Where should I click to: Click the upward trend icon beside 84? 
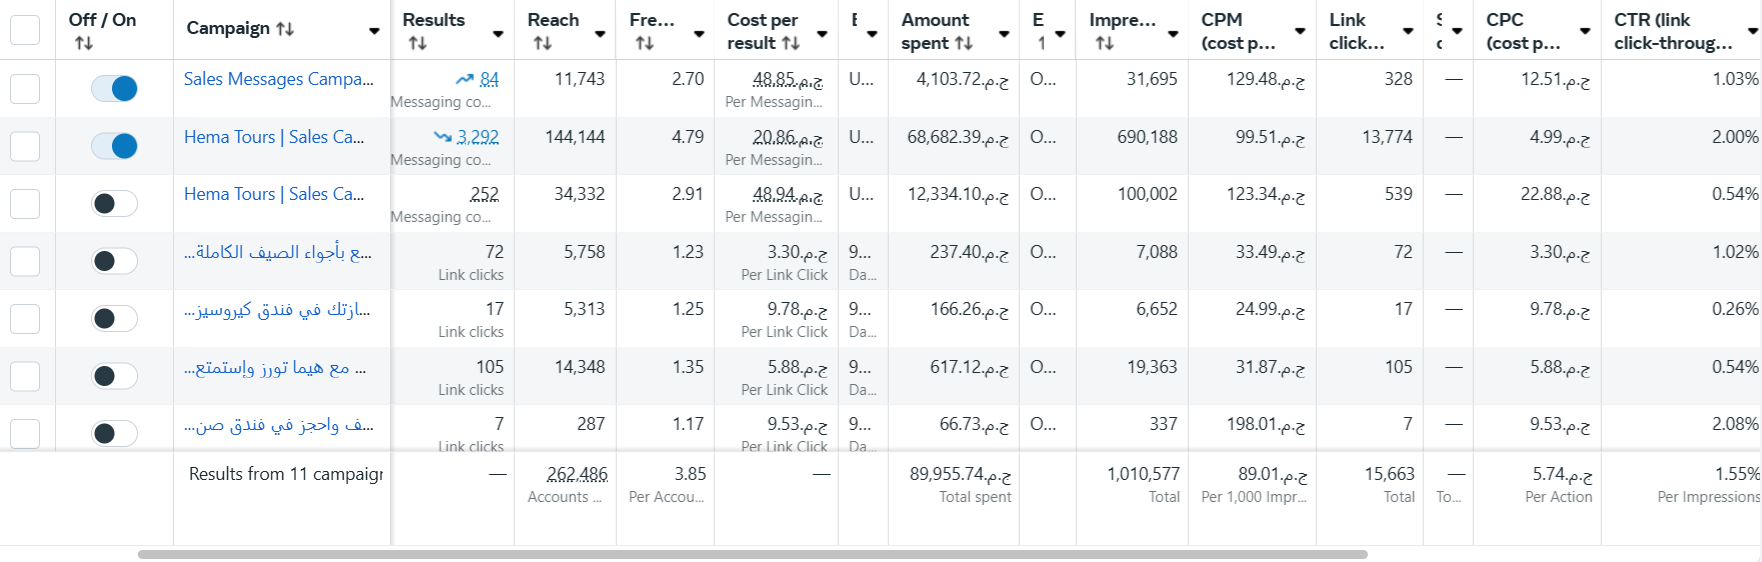coord(465,79)
